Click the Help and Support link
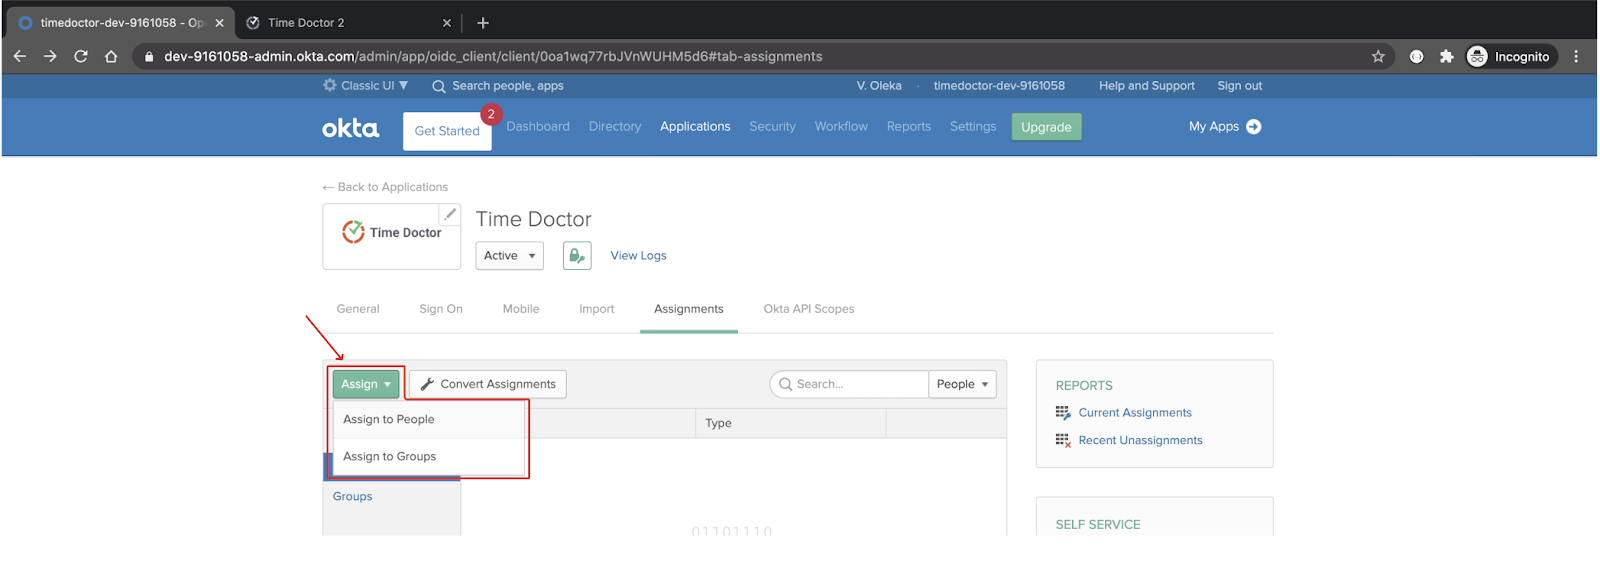This screenshot has height=578, width=1600. click(1147, 86)
